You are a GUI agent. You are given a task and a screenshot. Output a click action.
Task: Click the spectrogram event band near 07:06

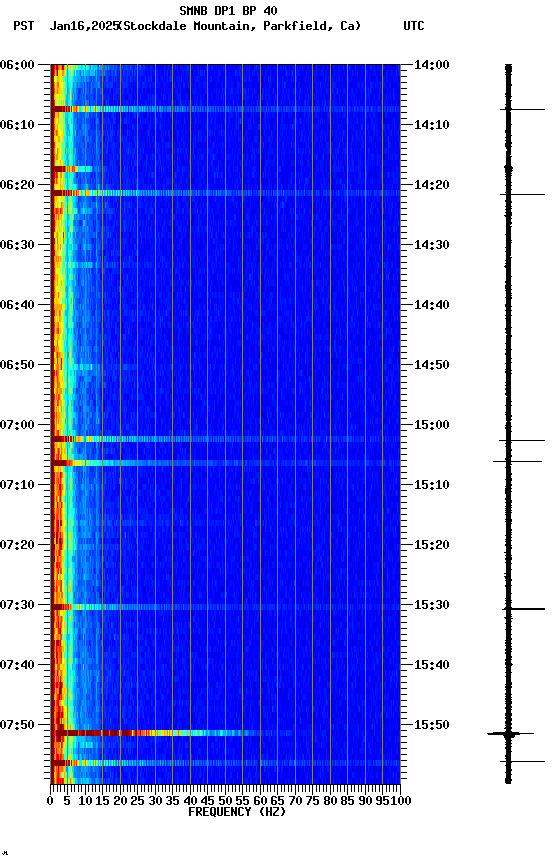tap(225, 463)
